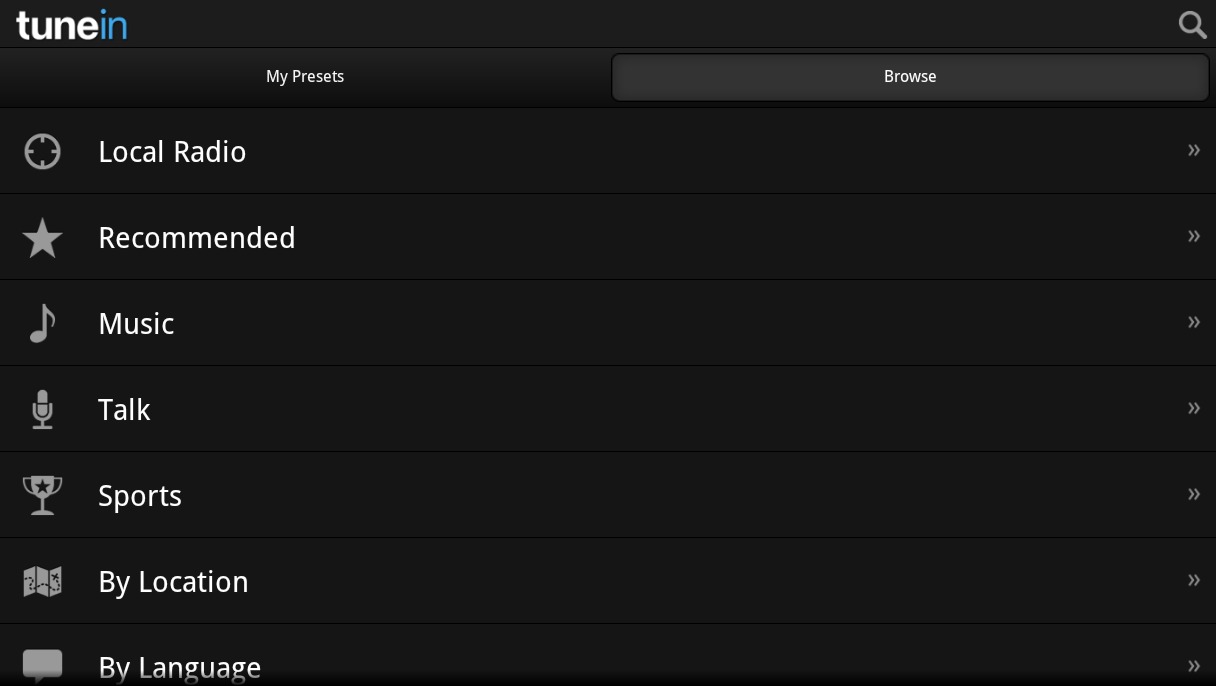Select the Browse tab

pyautogui.click(x=910, y=77)
